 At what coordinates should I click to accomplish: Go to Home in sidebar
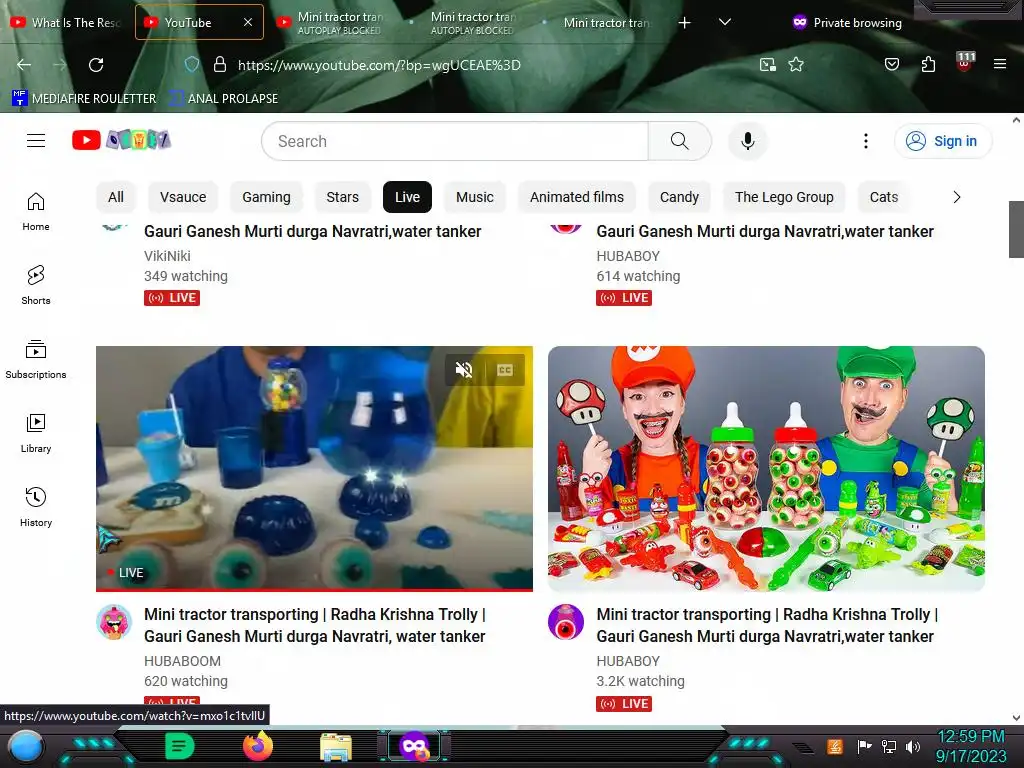tap(36, 212)
